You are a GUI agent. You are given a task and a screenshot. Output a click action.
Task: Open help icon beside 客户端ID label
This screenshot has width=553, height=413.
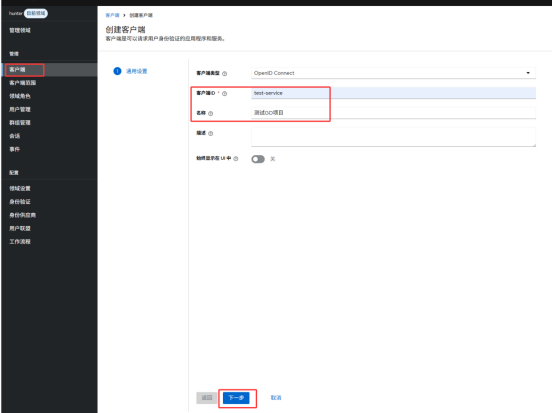[225, 93]
